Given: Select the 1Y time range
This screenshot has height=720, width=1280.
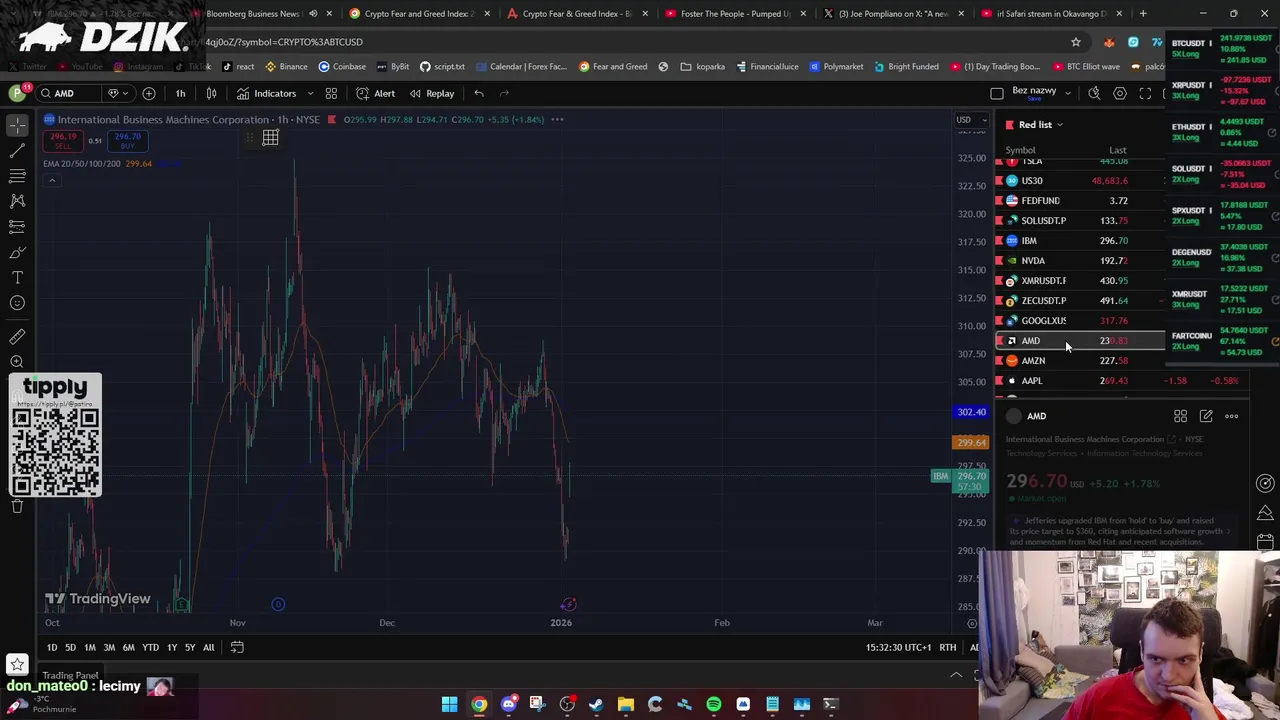Looking at the screenshot, I should pos(172,647).
